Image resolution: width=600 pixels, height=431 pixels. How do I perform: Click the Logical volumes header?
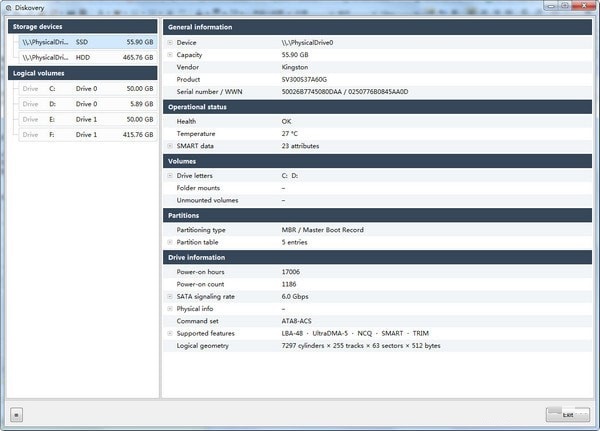pos(82,73)
